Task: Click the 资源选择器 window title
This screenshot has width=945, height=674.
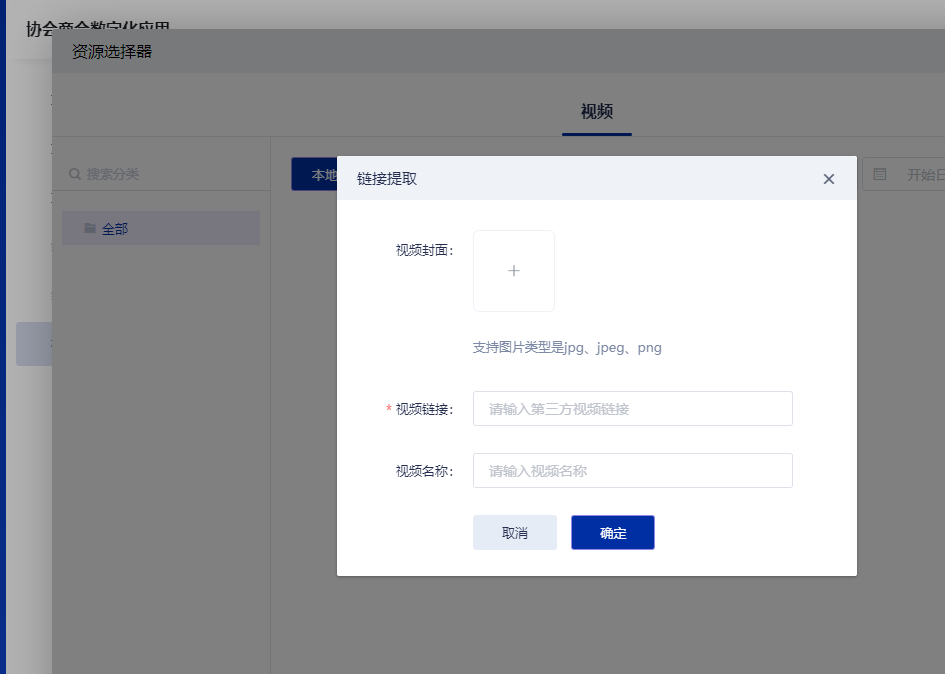Action: [x=112, y=51]
